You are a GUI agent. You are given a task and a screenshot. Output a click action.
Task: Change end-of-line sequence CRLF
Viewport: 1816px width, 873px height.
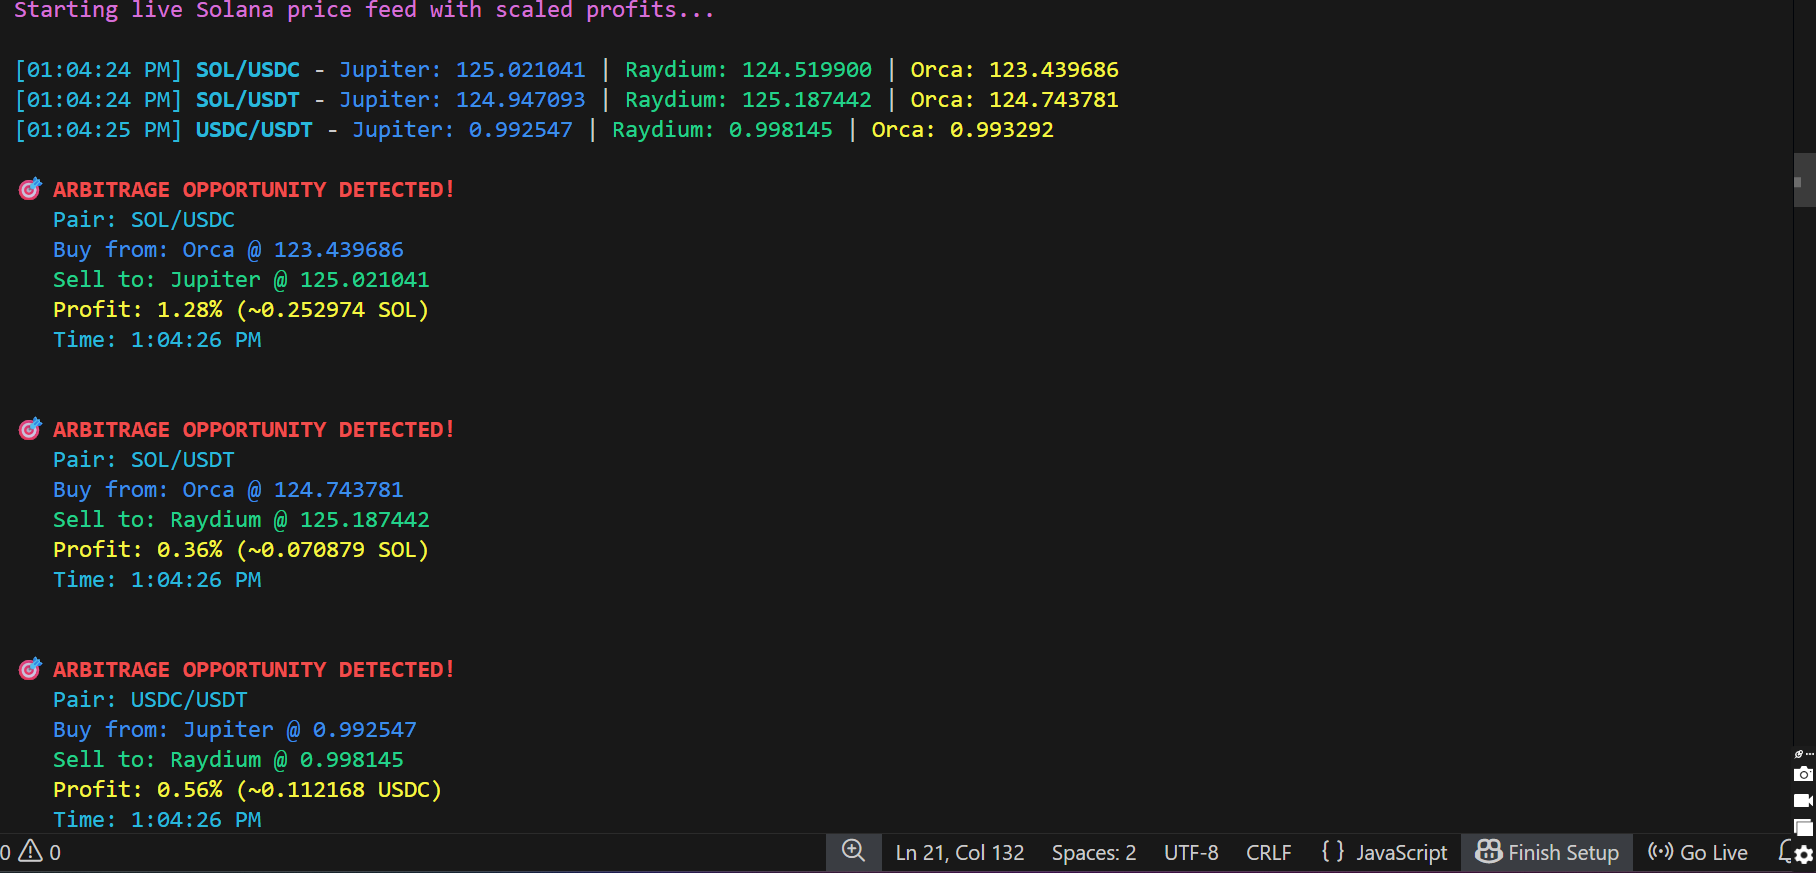(1268, 853)
